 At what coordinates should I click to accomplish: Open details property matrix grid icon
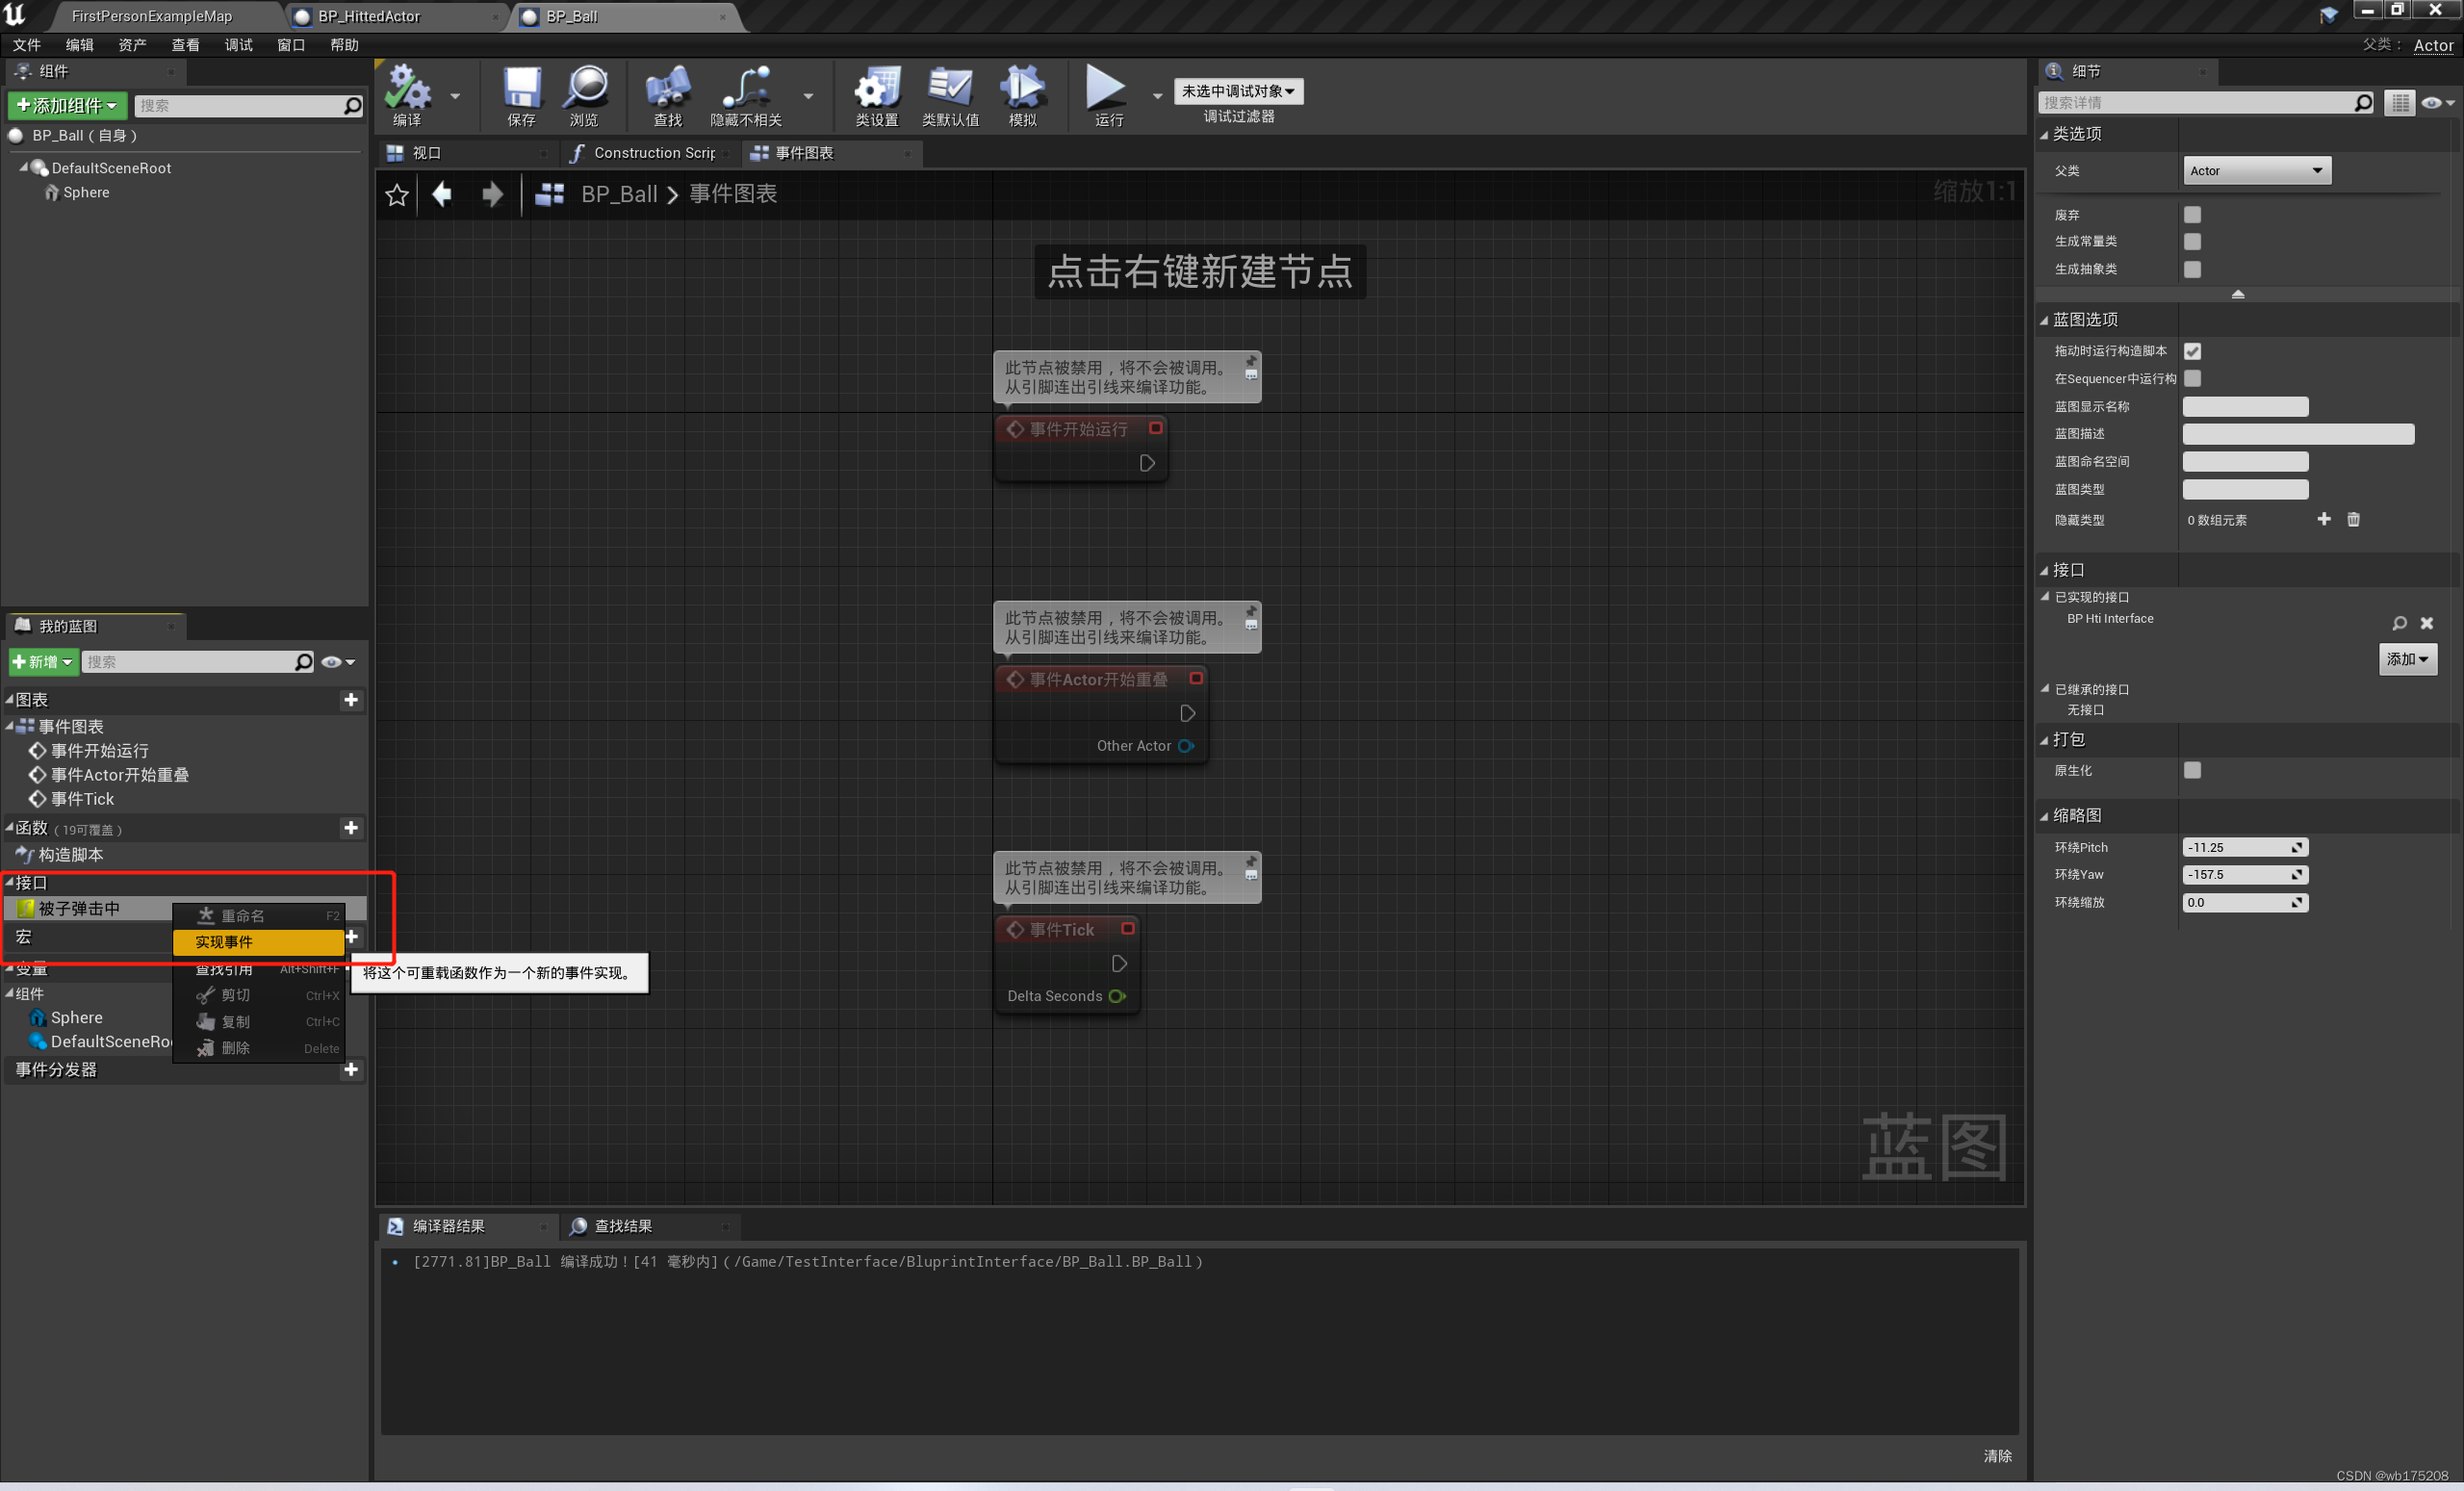[2400, 103]
